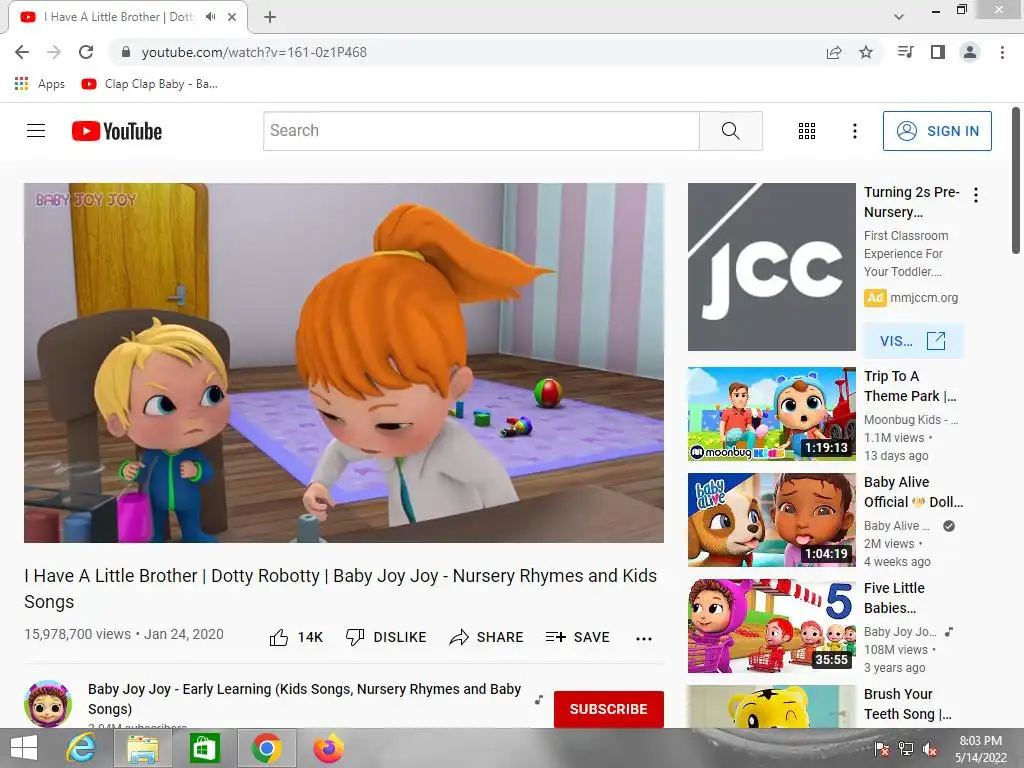
Task: Click the VIS... visit site button
Action: [913, 340]
